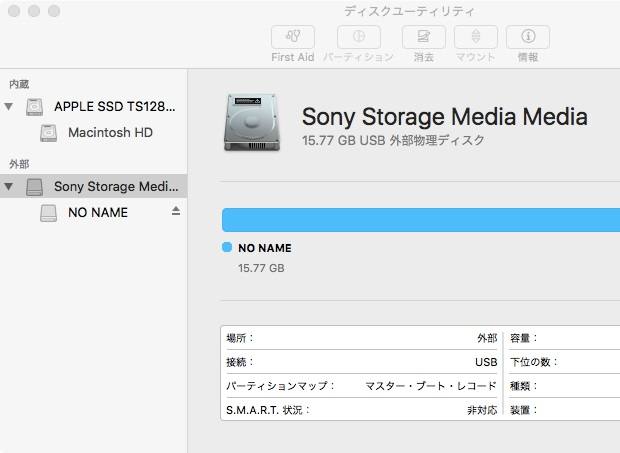Click the blue partition usage bar
Image resolution: width=620 pixels, height=453 pixels.
tap(420, 220)
